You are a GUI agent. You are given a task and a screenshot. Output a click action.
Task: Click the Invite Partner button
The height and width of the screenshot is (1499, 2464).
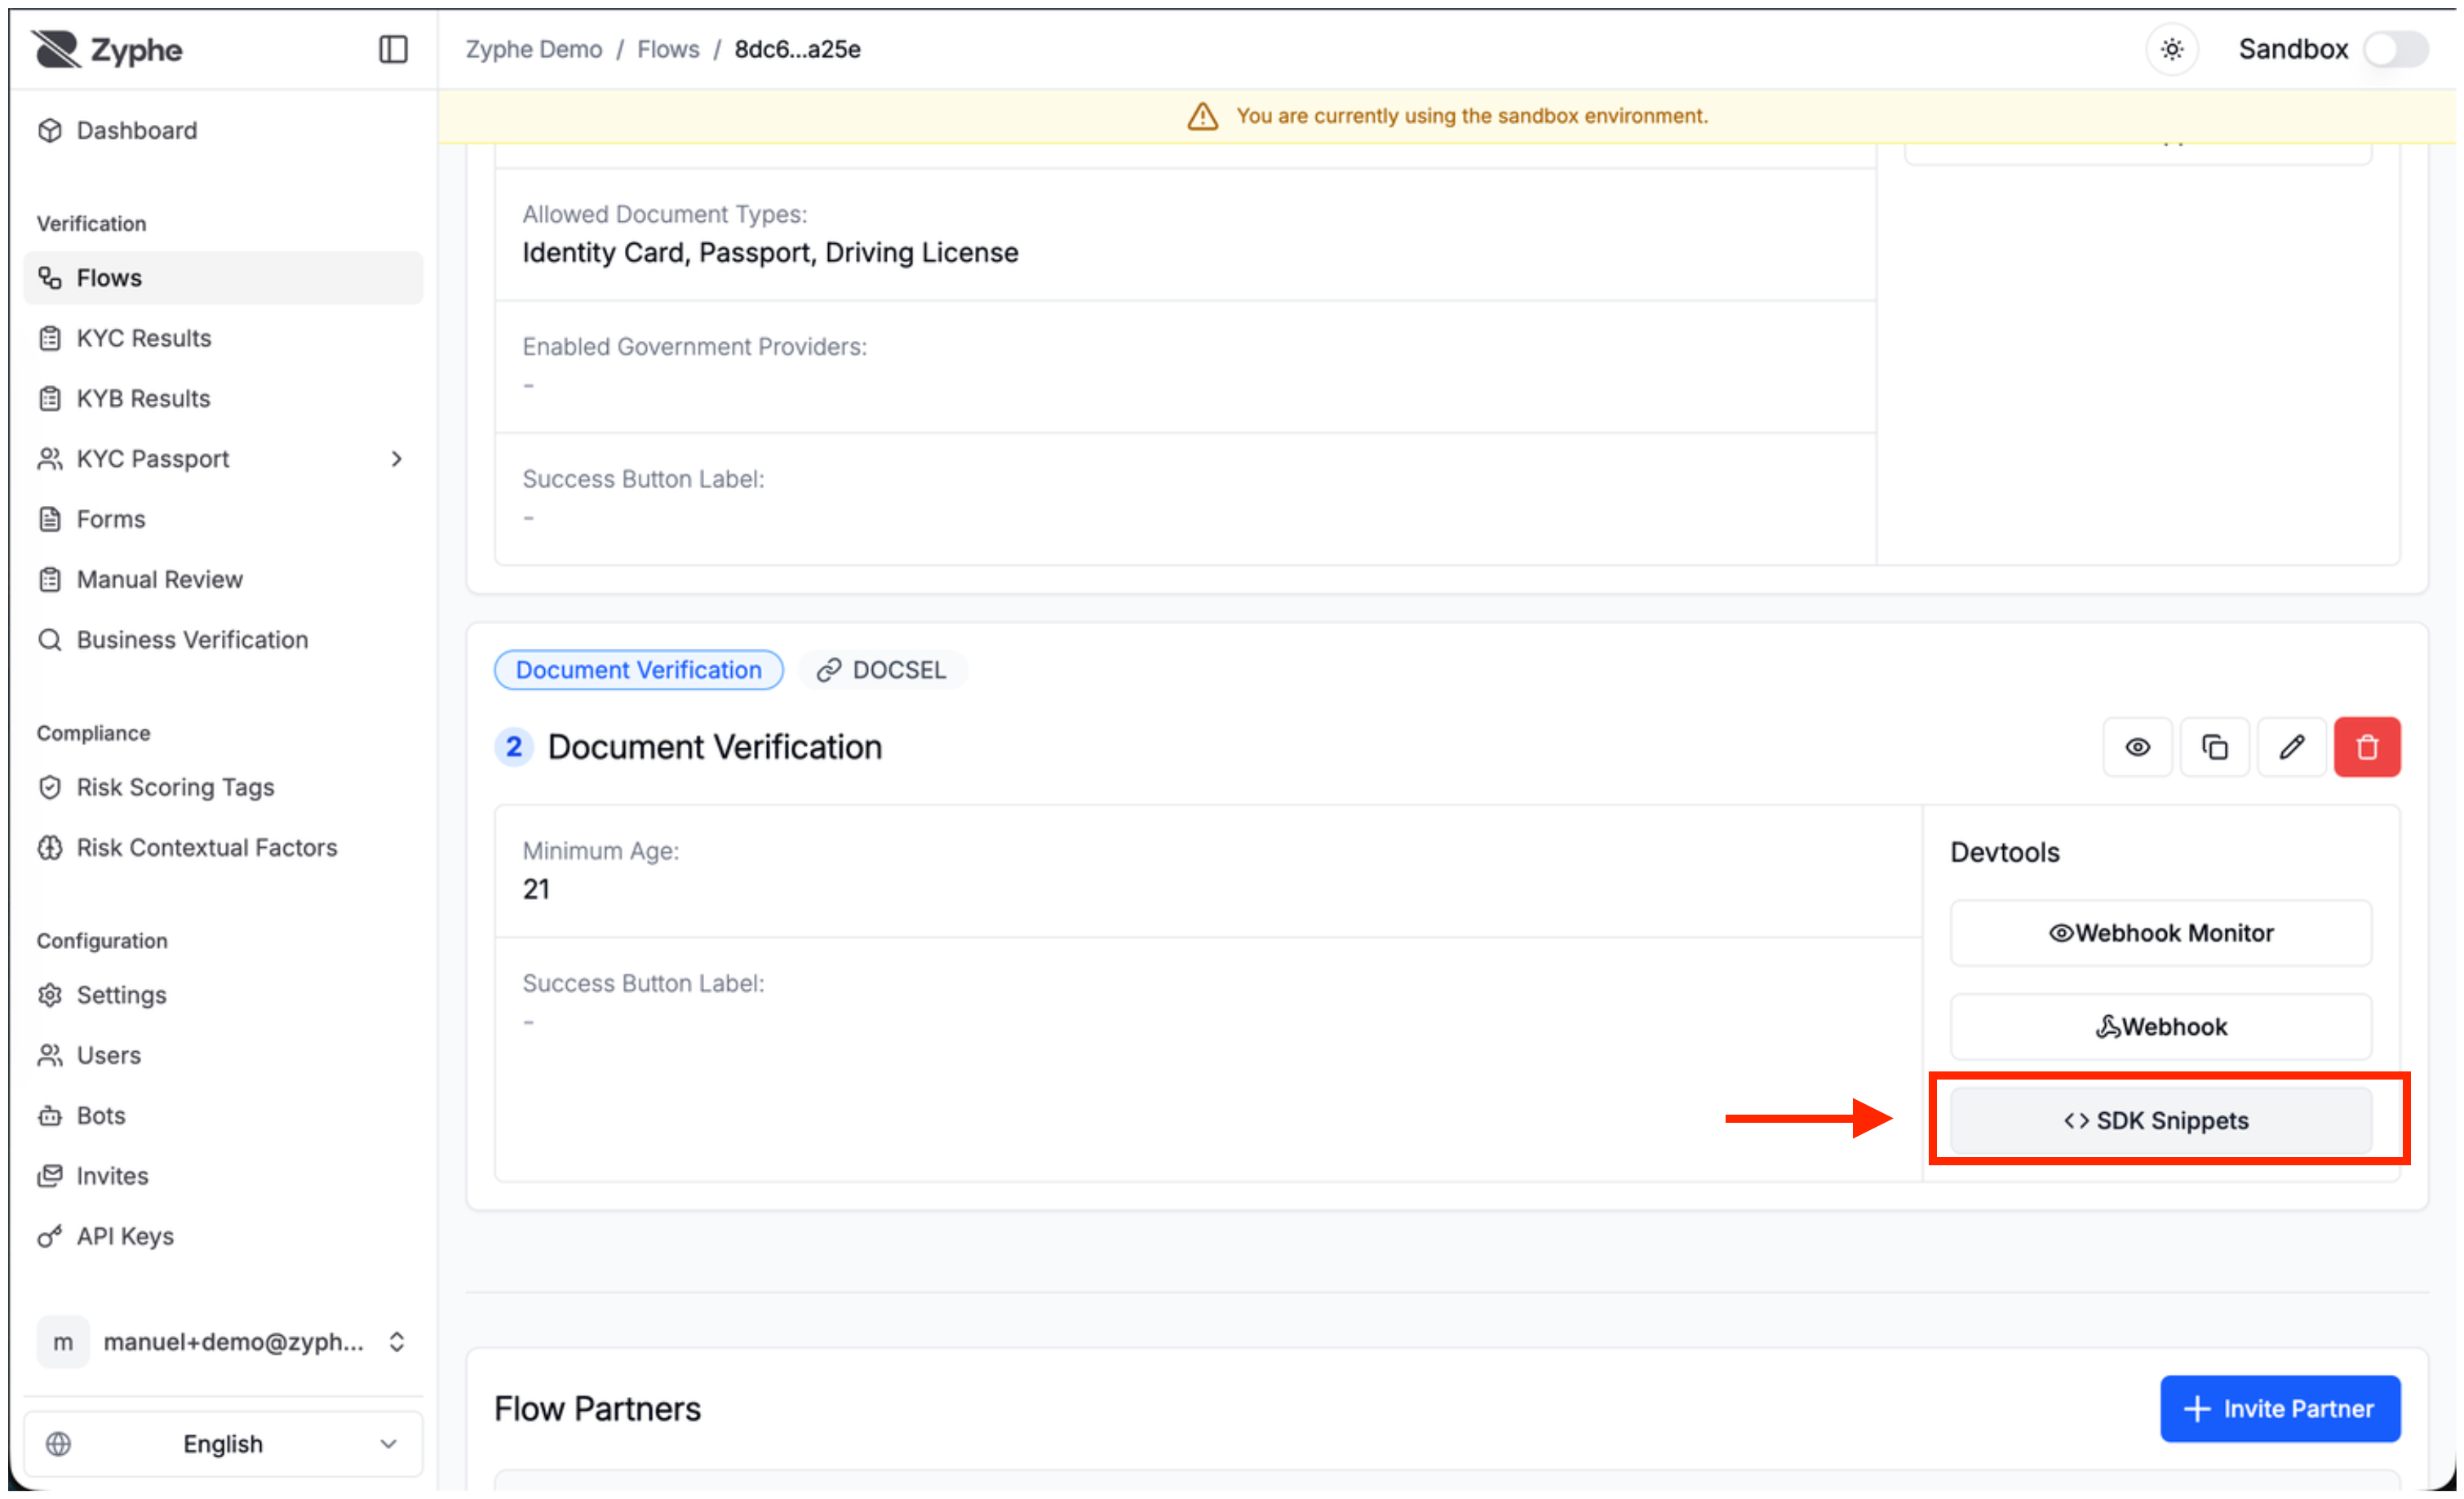2280,1409
